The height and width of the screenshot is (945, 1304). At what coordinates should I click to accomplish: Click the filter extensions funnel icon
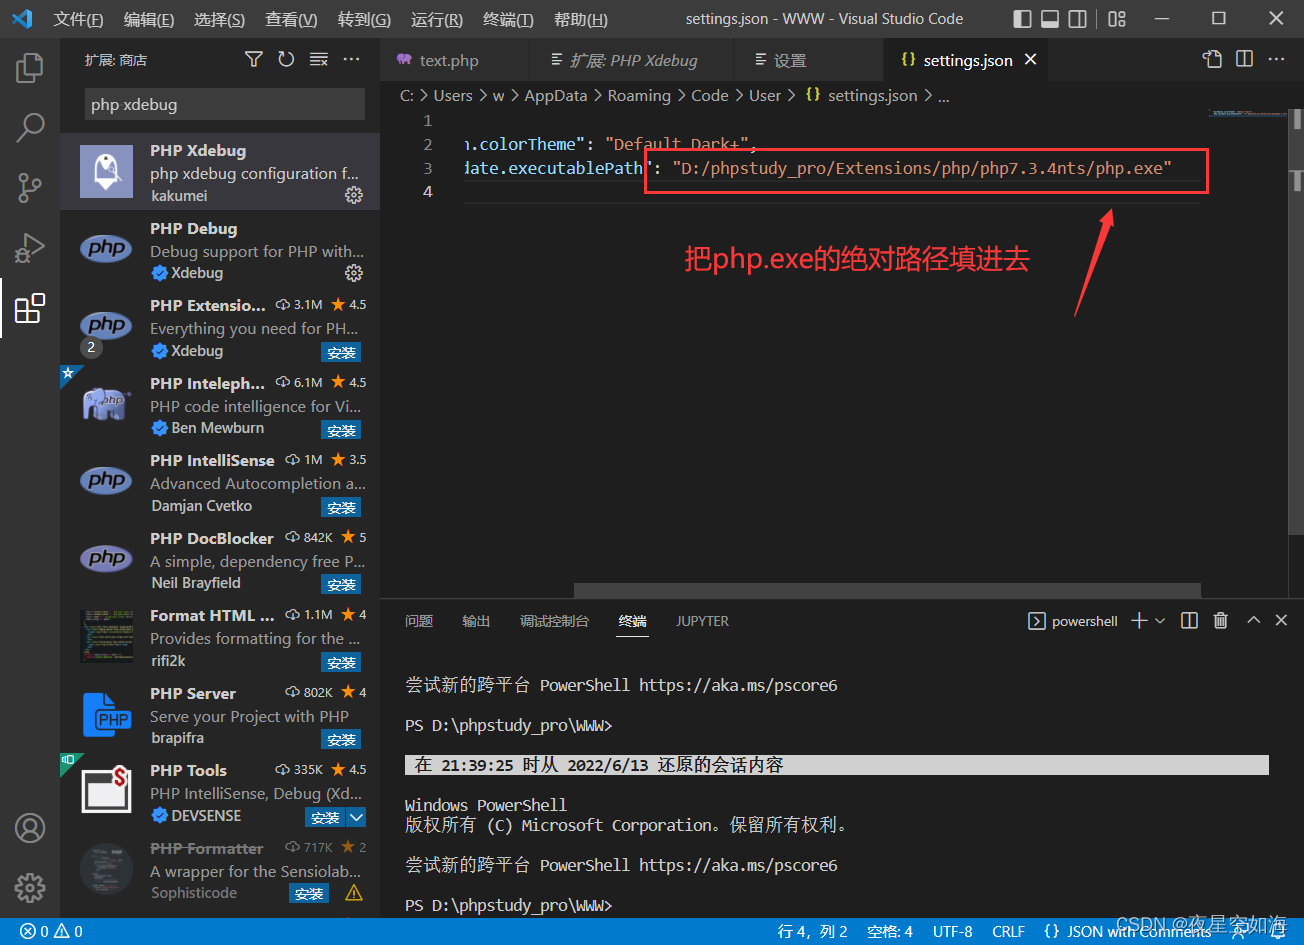(254, 60)
